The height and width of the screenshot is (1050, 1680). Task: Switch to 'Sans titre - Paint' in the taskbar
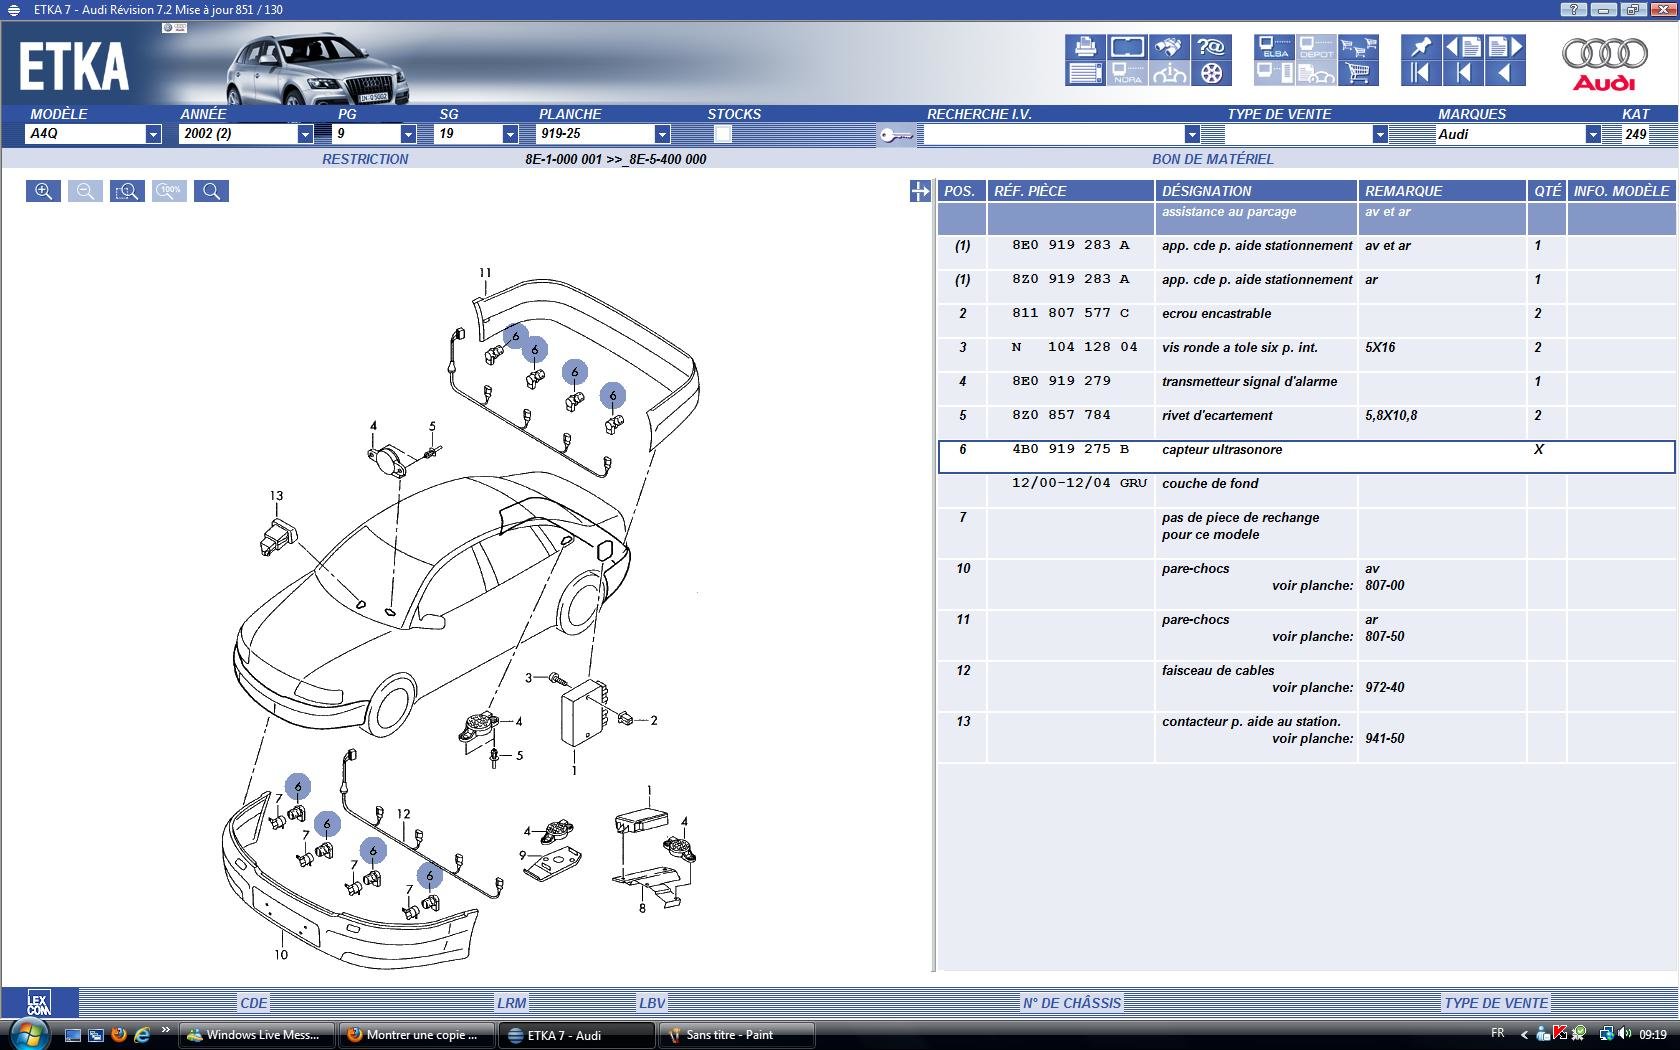click(735, 1035)
